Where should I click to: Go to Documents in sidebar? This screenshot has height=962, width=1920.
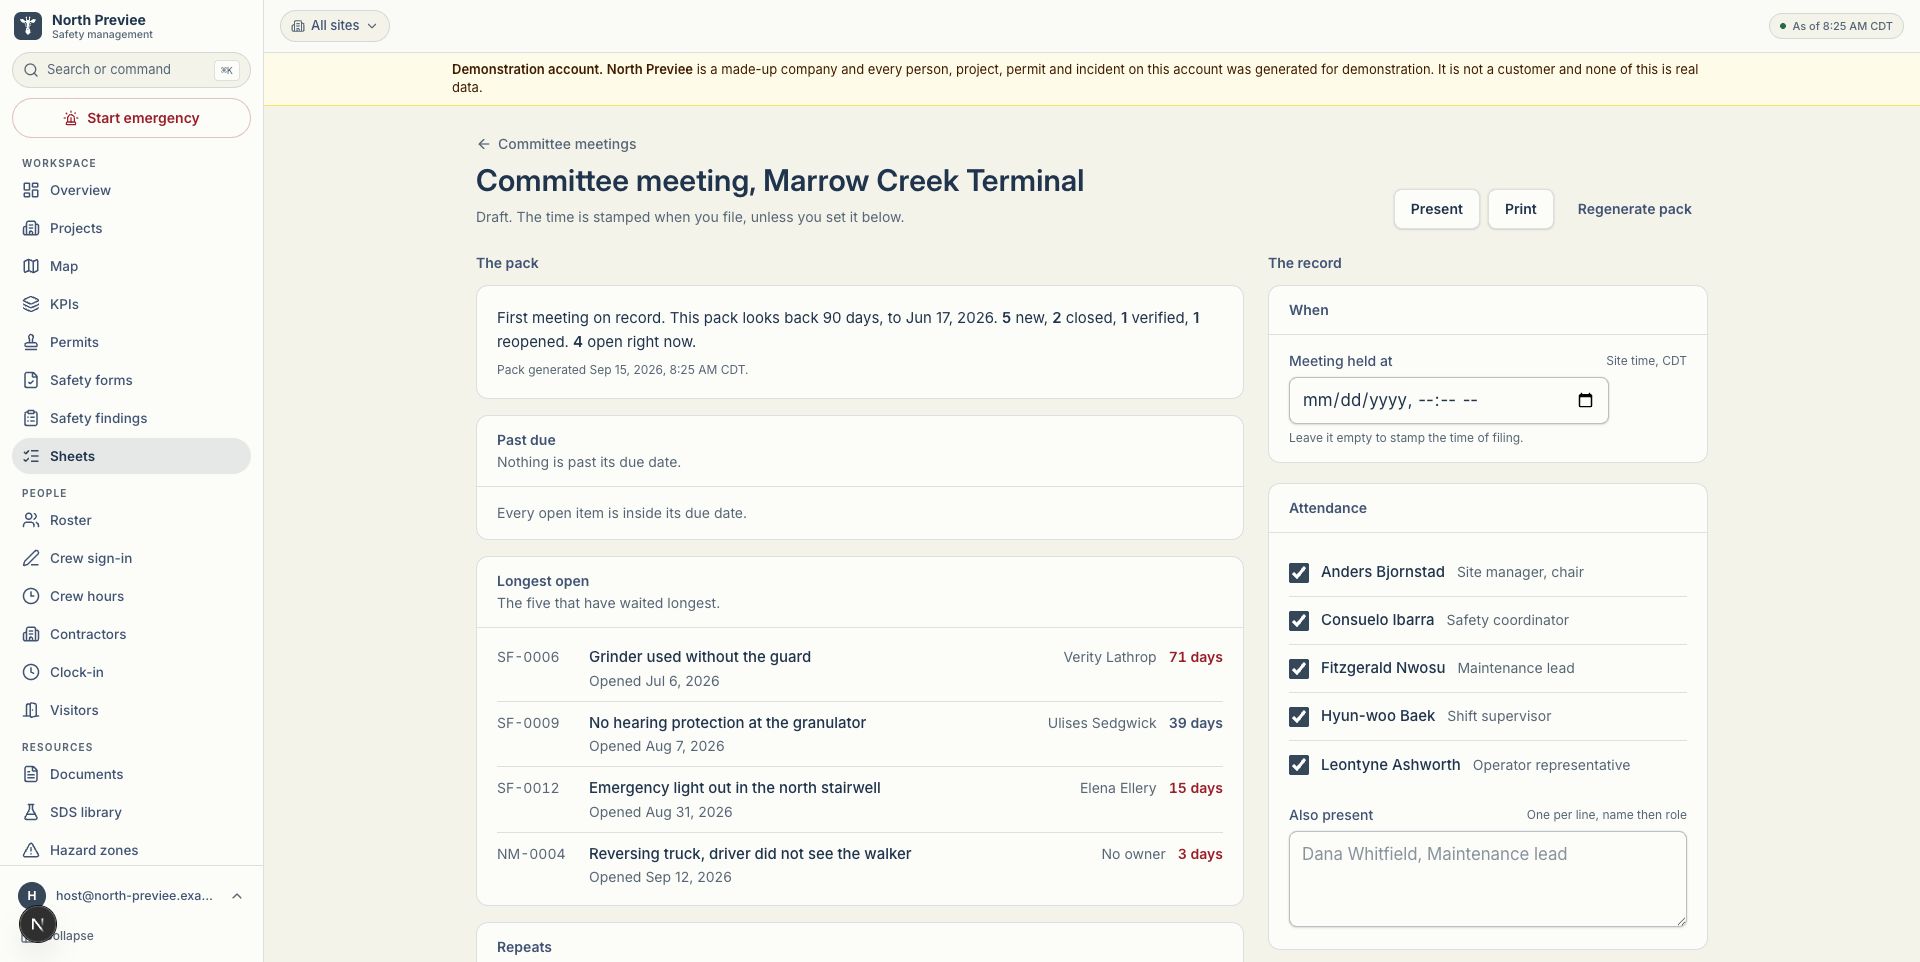131,774
